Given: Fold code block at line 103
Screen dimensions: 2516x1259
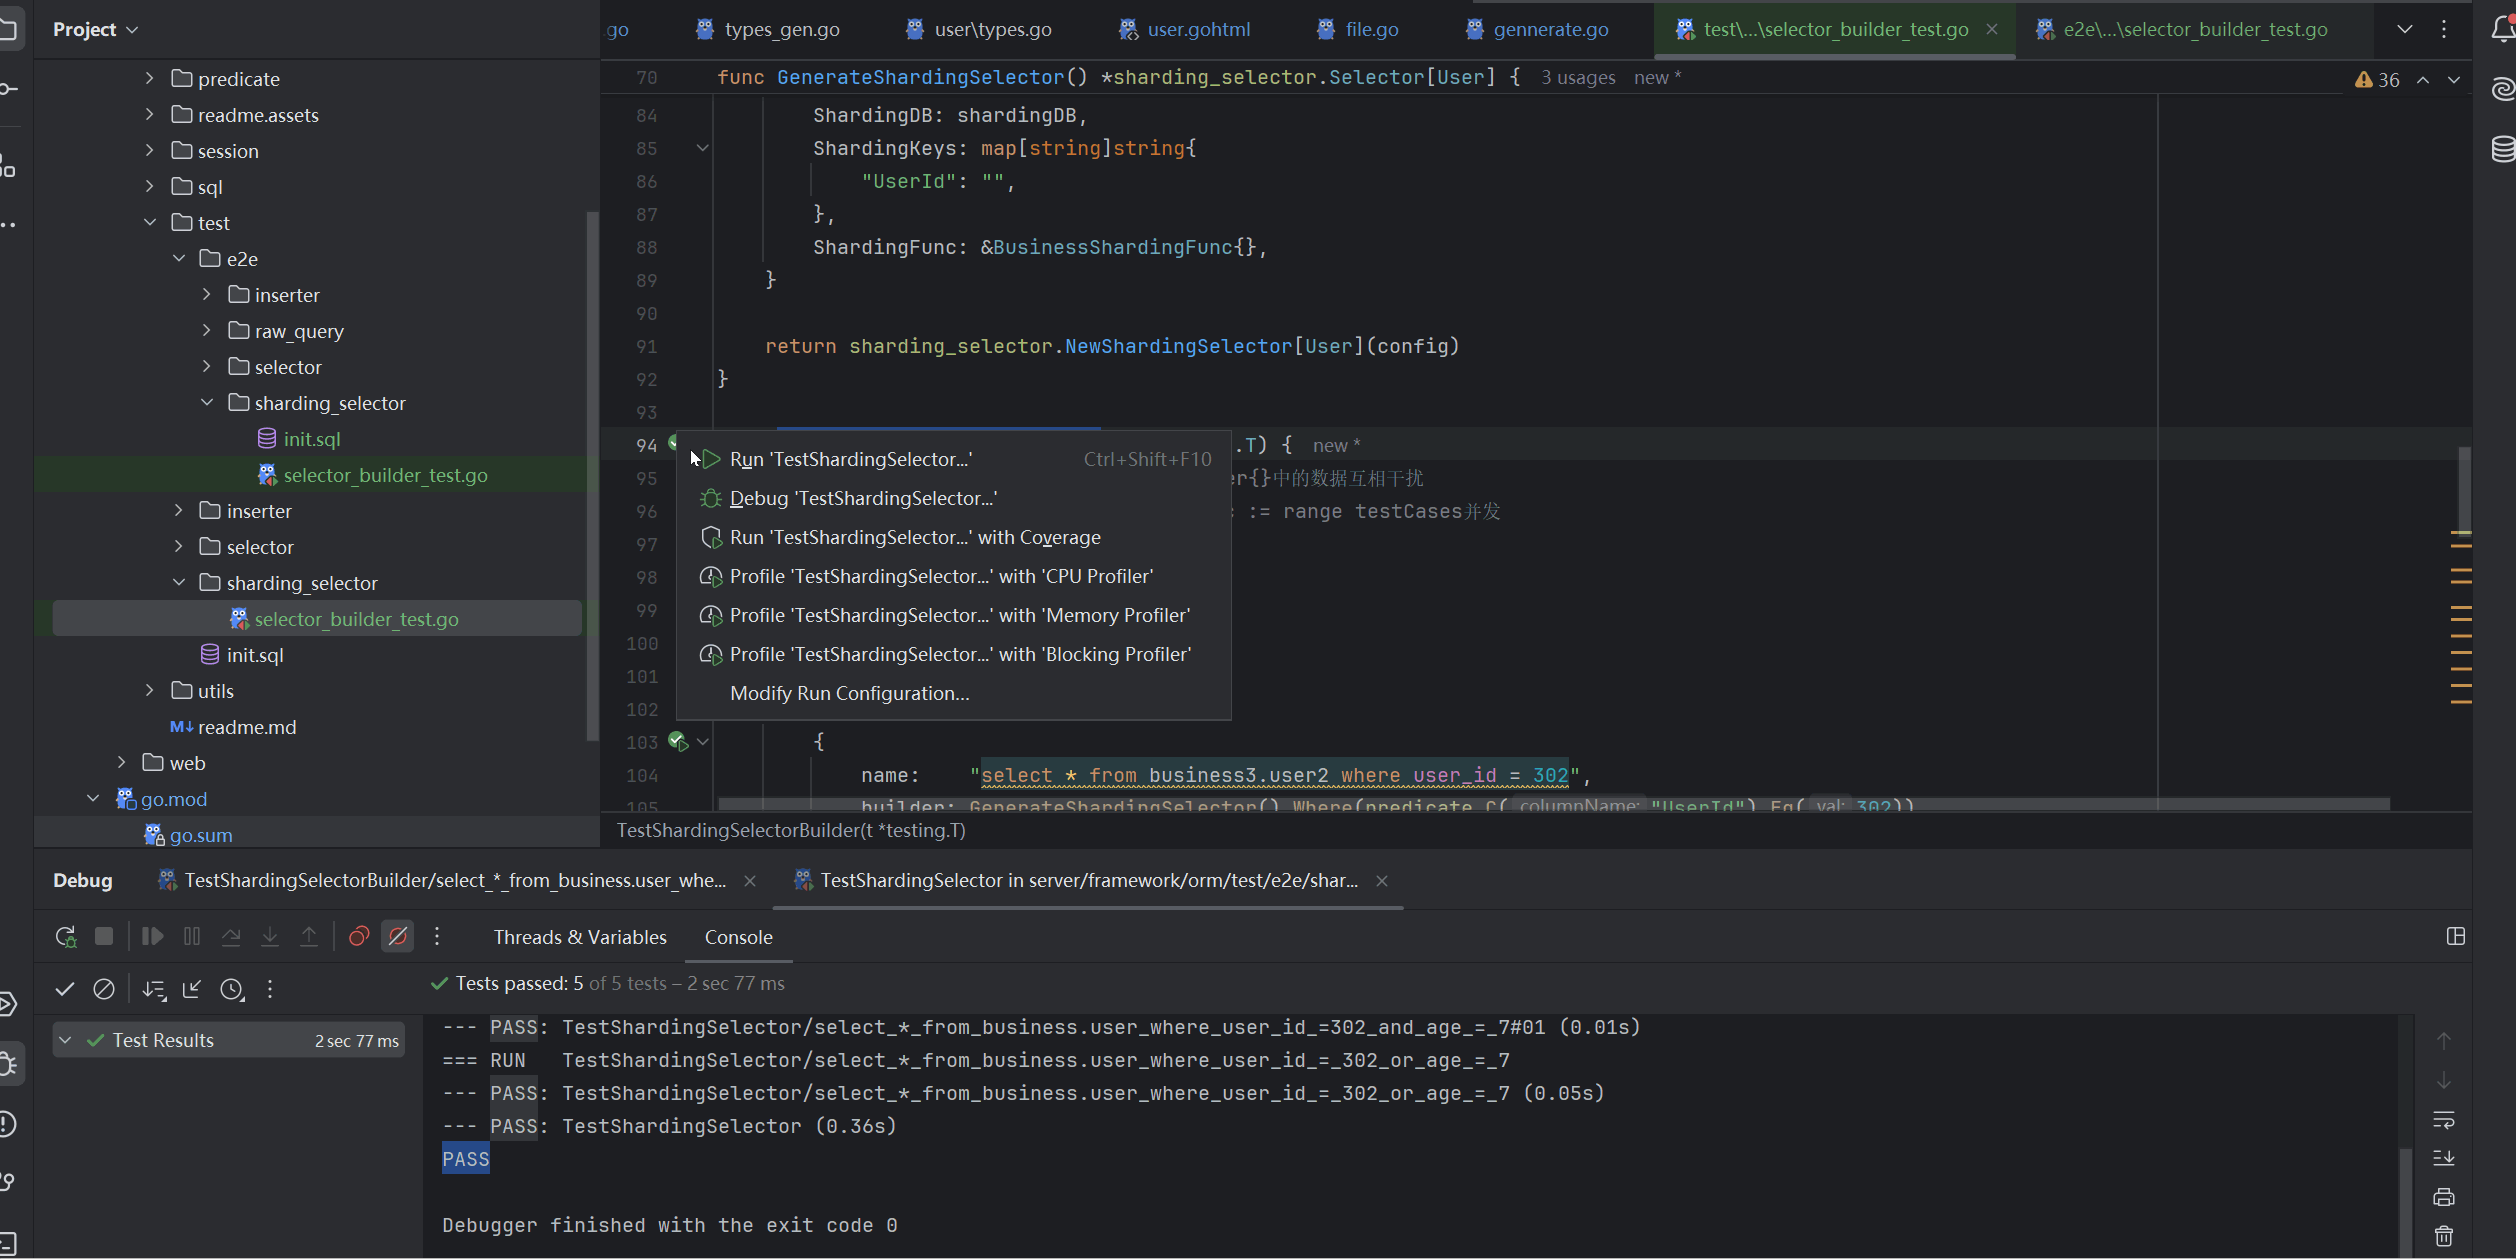Looking at the screenshot, I should pos(703,741).
